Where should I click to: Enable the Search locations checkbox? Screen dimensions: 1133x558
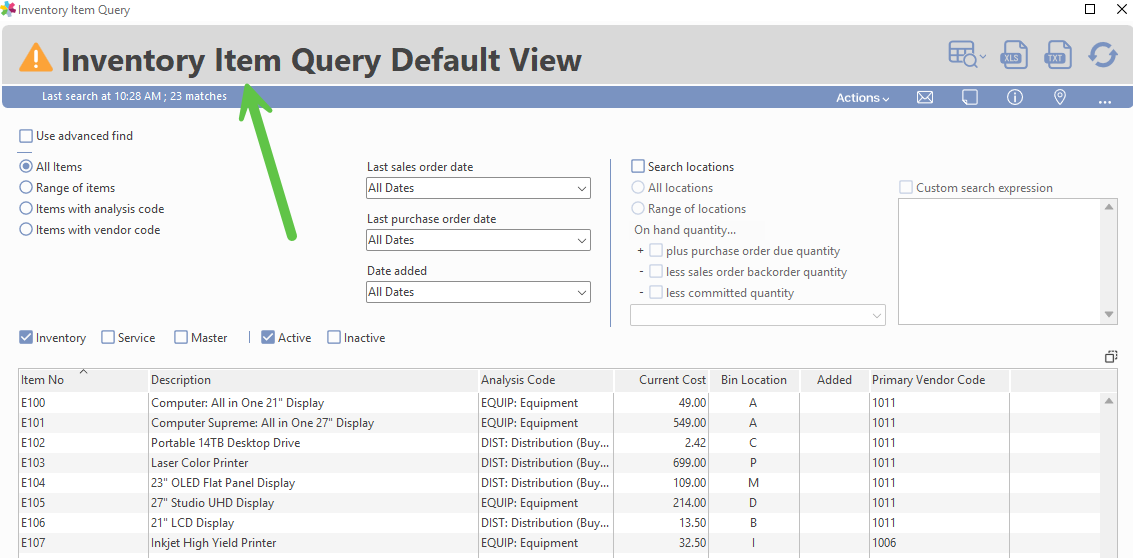(x=638, y=167)
